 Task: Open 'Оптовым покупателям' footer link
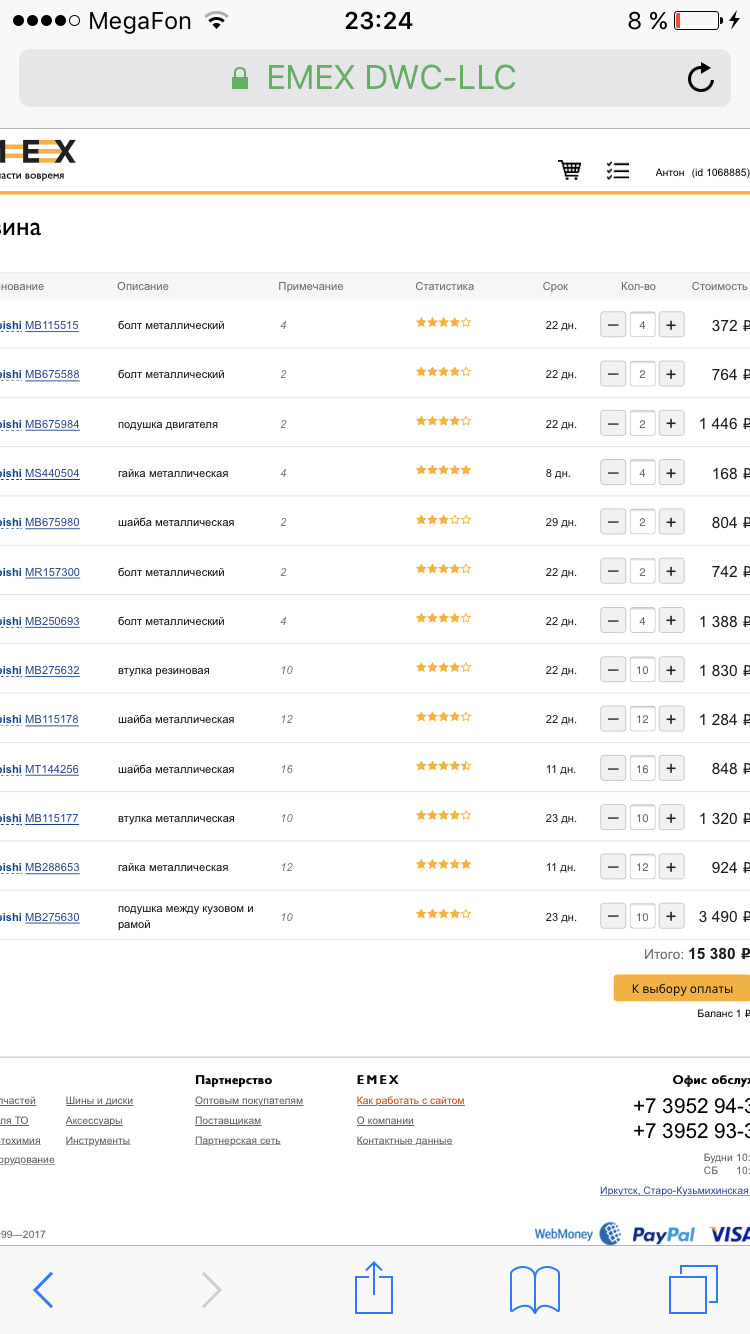[249, 1101]
